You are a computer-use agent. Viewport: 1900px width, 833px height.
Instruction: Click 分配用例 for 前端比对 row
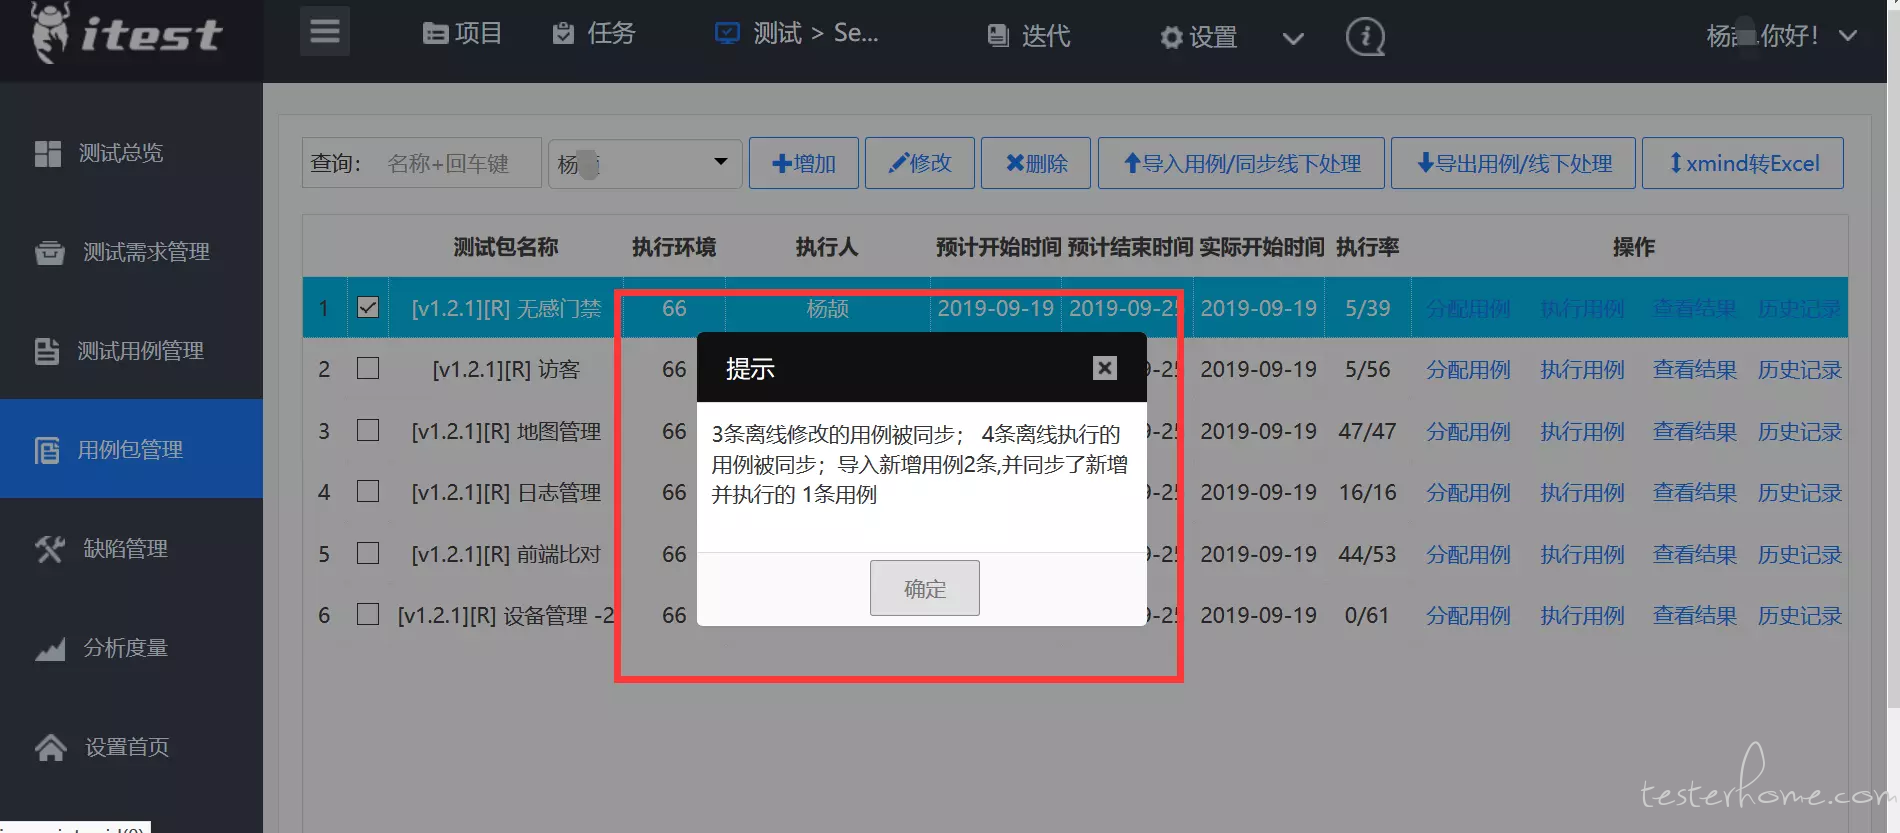pos(1468,555)
